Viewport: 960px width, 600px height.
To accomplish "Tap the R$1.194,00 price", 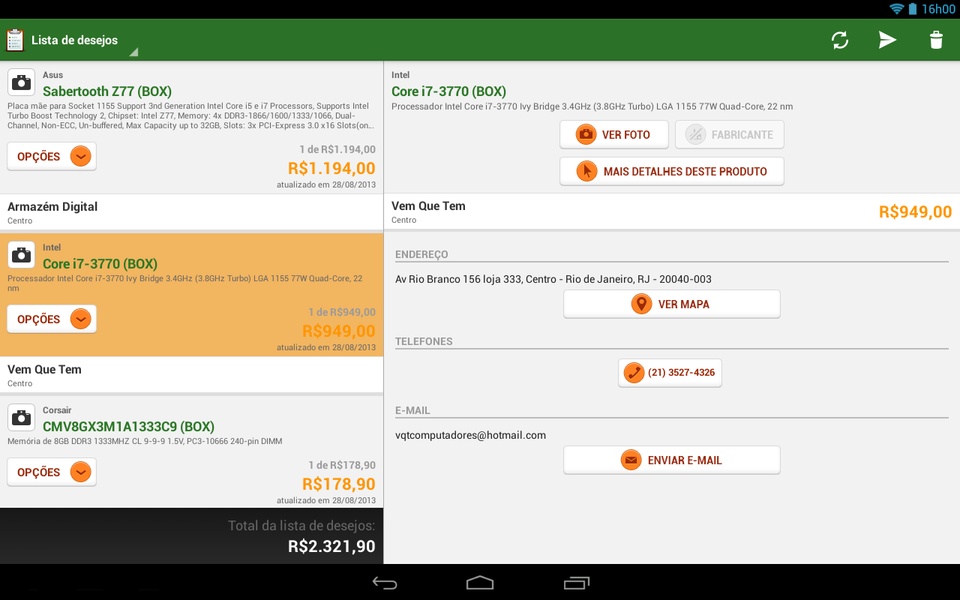I will [x=331, y=168].
